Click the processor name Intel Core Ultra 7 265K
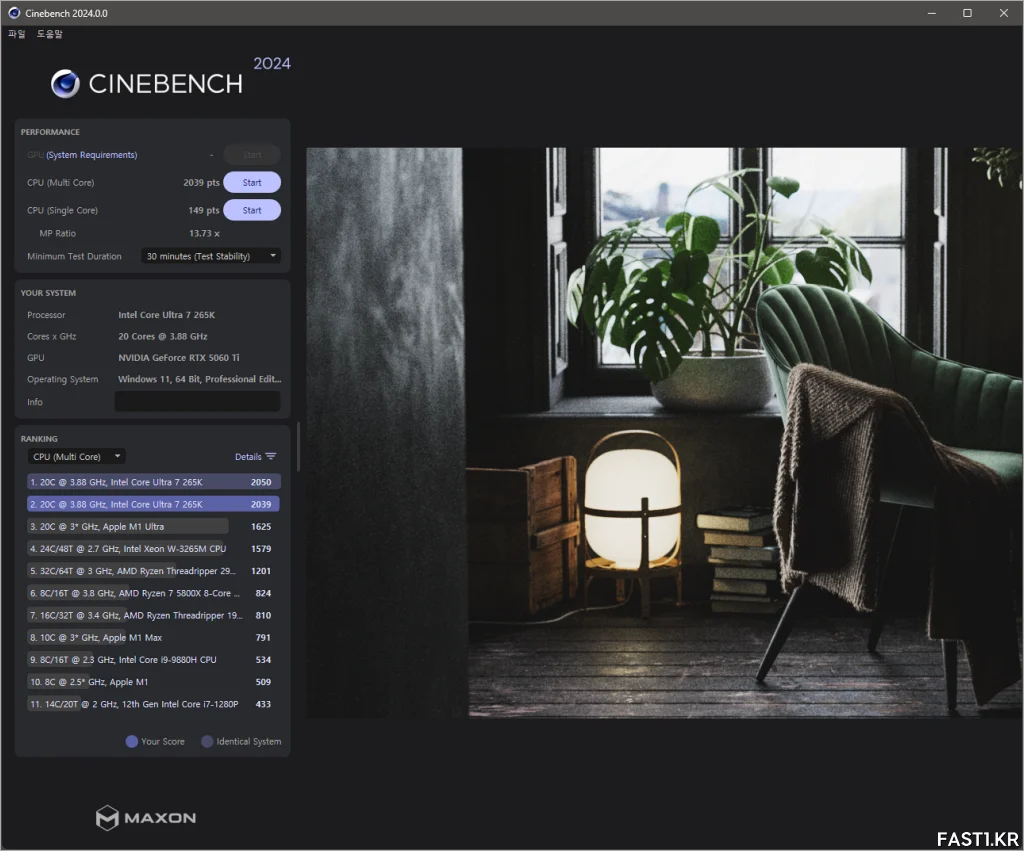This screenshot has width=1024, height=851. [x=167, y=315]
